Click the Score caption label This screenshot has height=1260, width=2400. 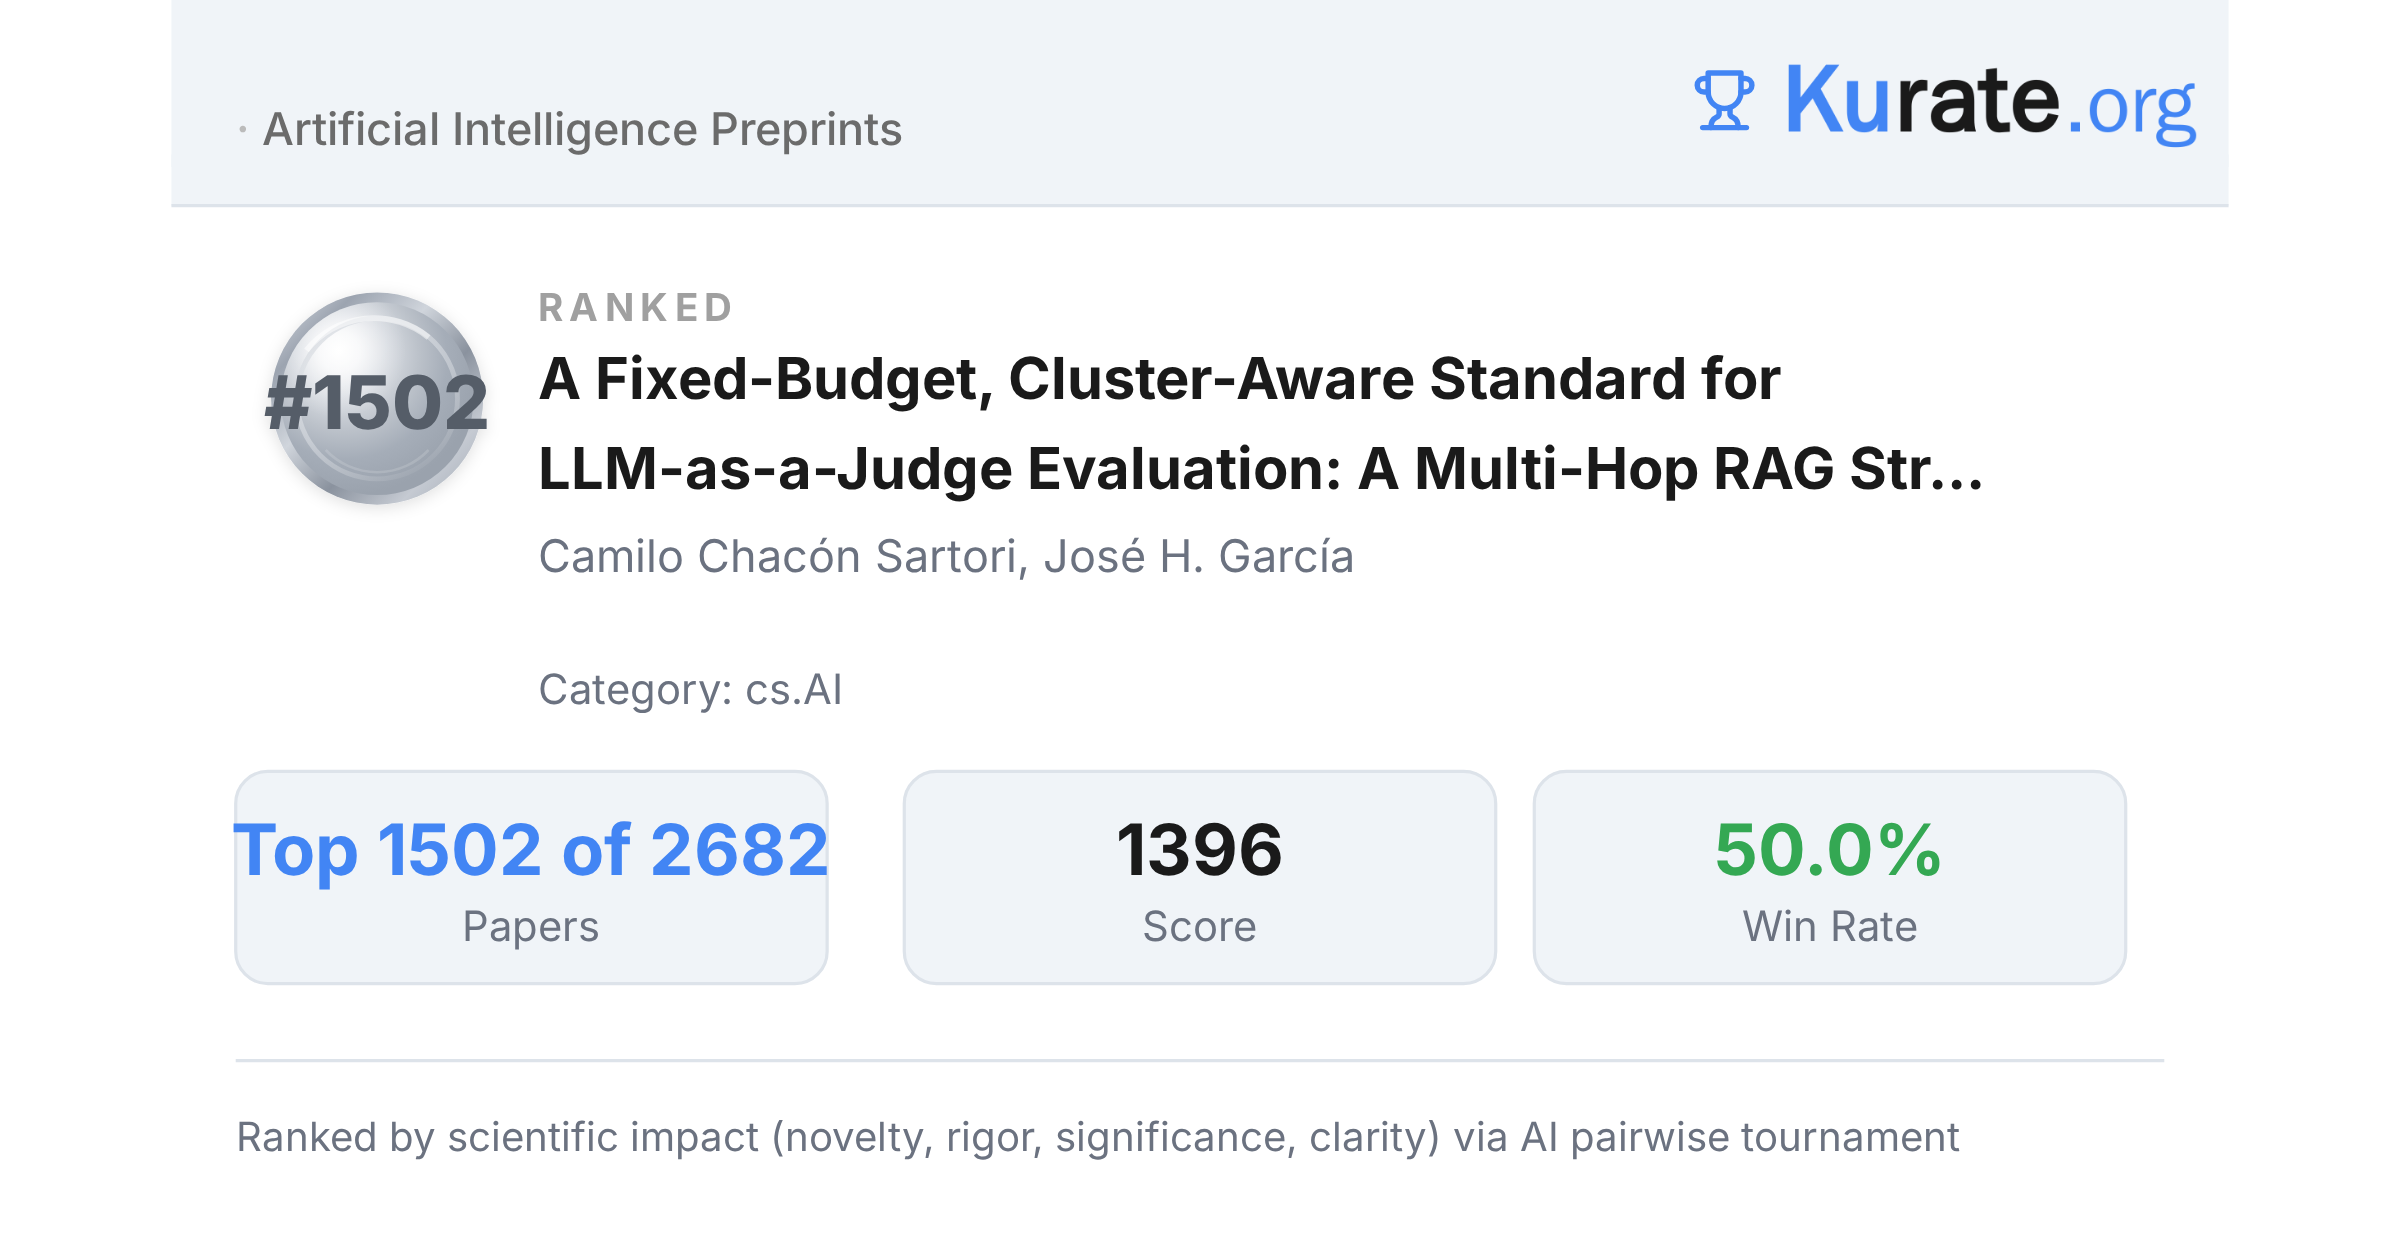(1199, 927)
